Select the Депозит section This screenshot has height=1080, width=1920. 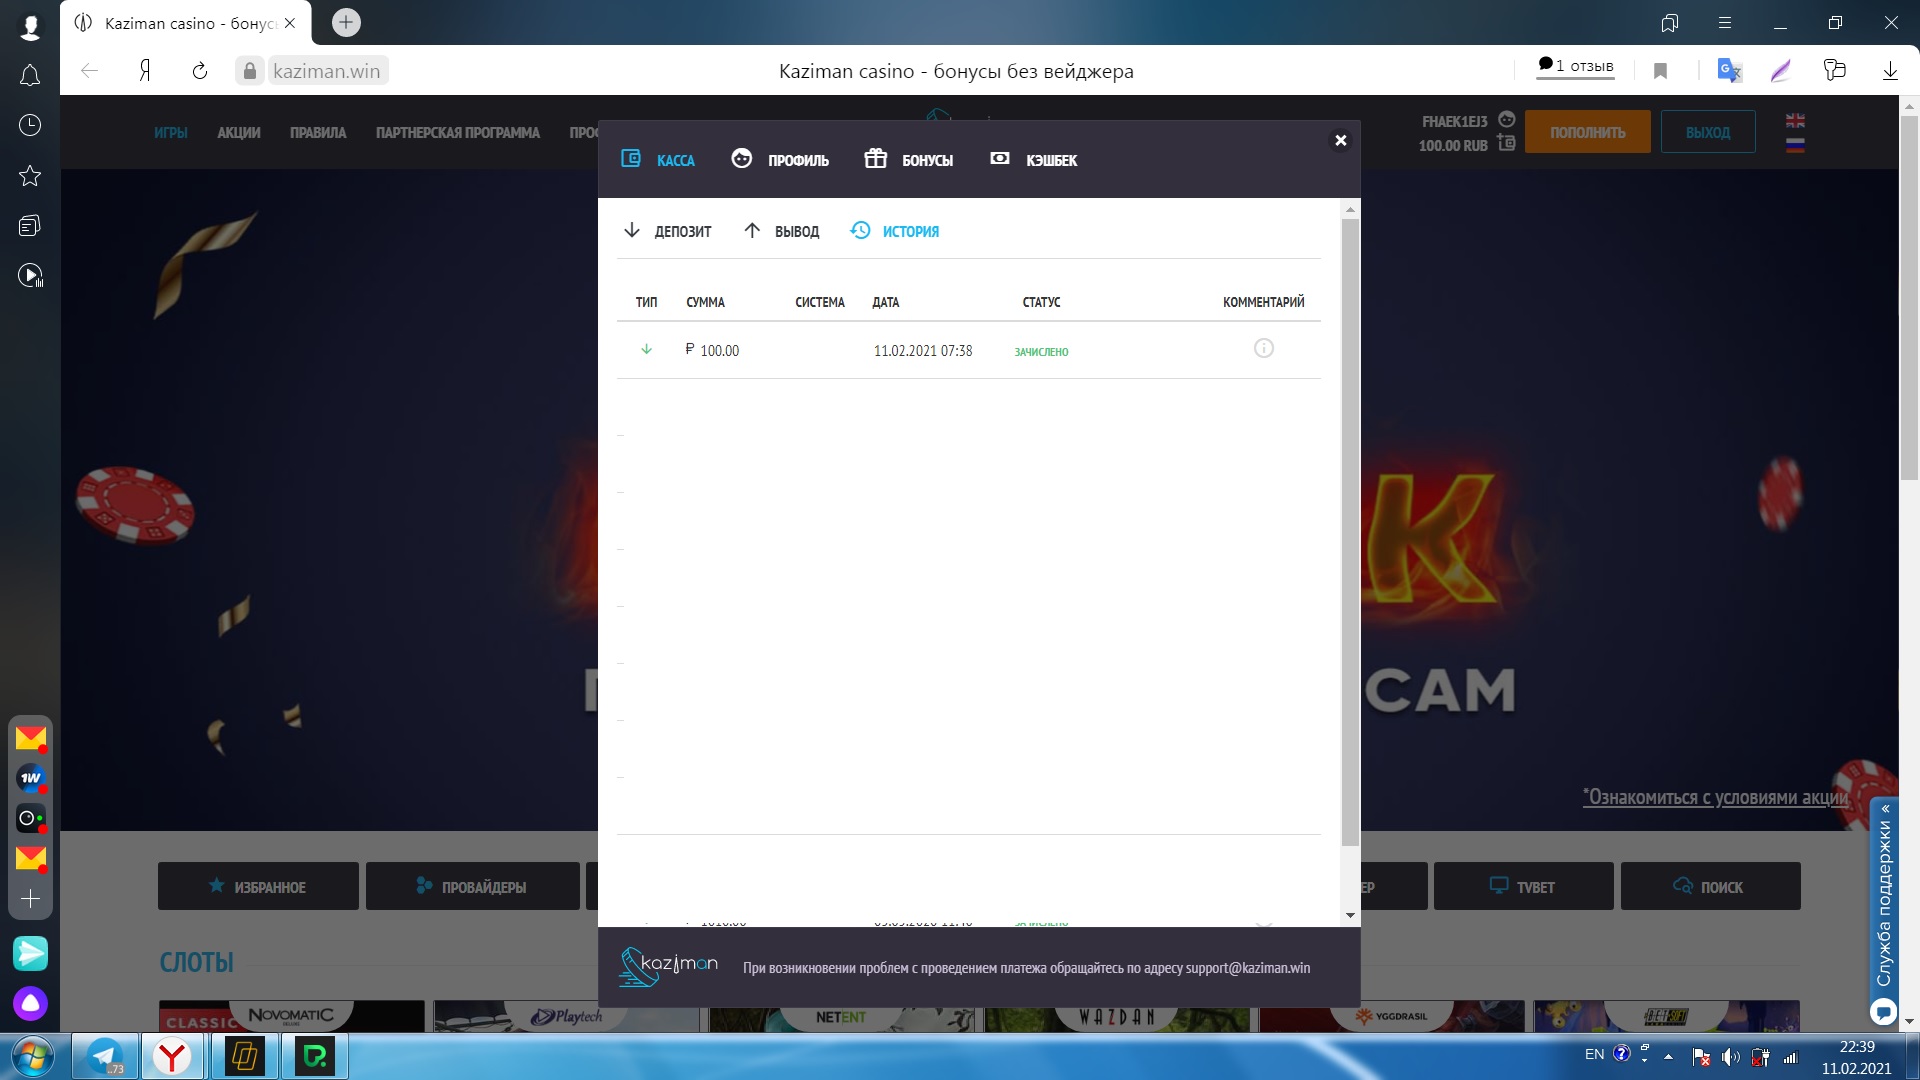coord(667,231)
